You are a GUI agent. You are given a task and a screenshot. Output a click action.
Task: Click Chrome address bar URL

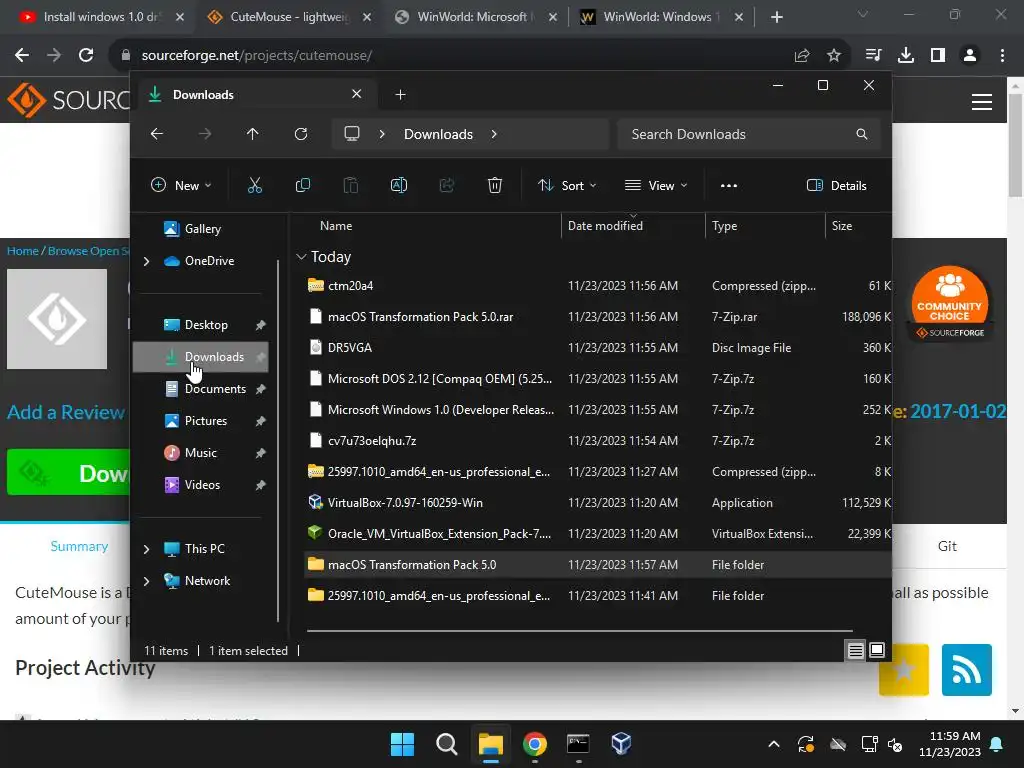pyautogui.click(x=257, y=56)
